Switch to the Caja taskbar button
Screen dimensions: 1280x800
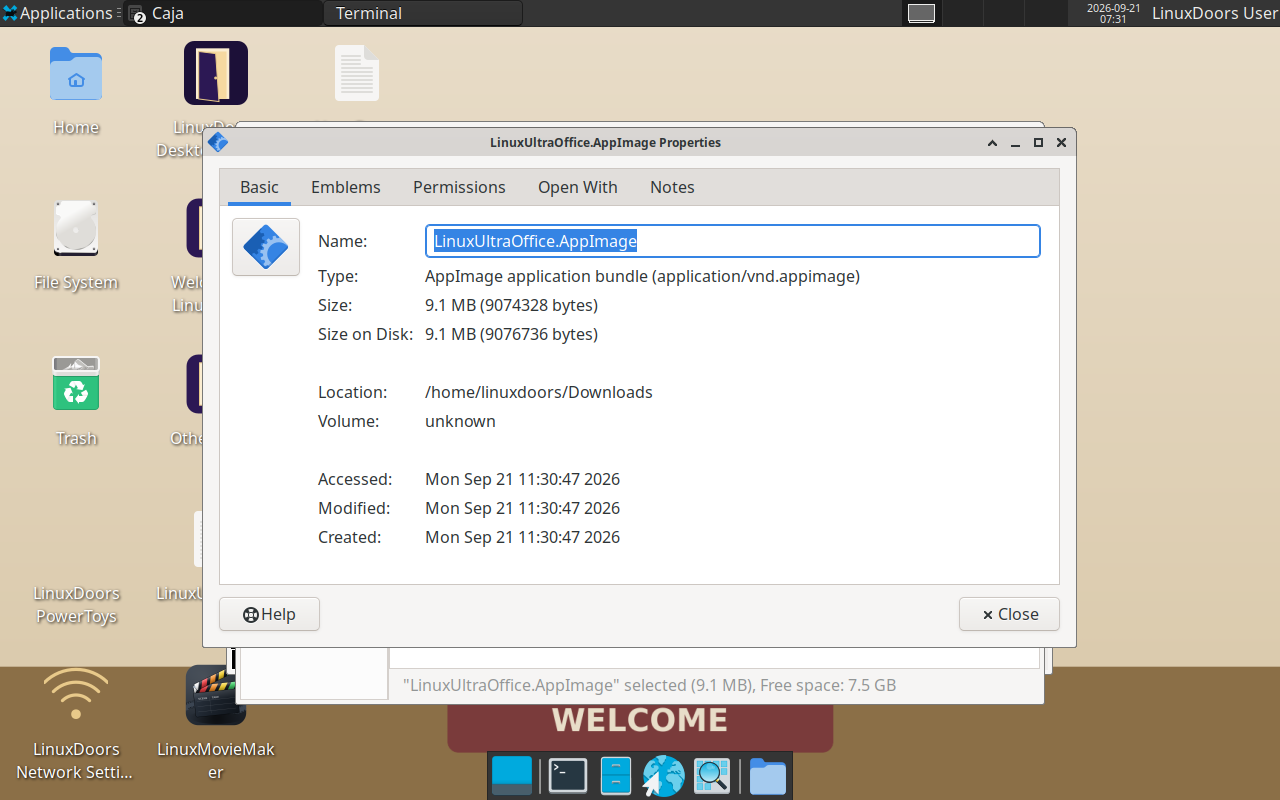click(x=222, y=13)
